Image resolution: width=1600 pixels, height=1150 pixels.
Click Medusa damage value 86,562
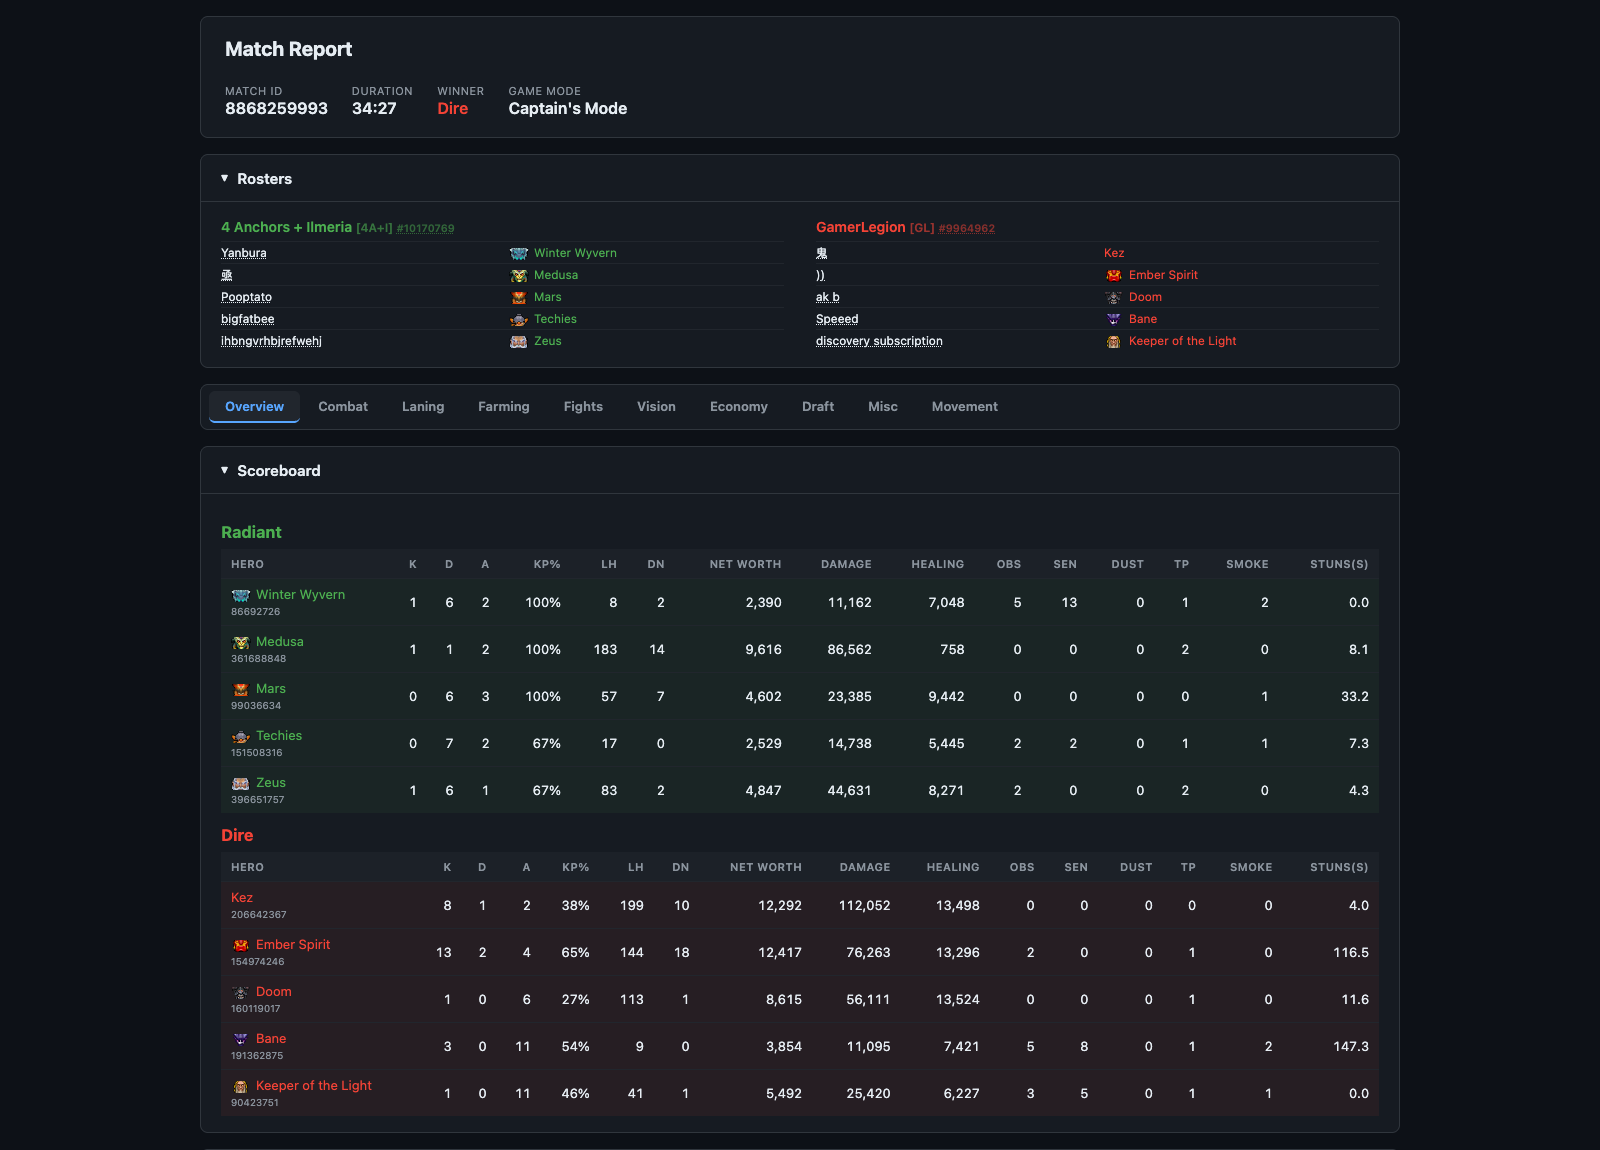(x=850, y=650)
